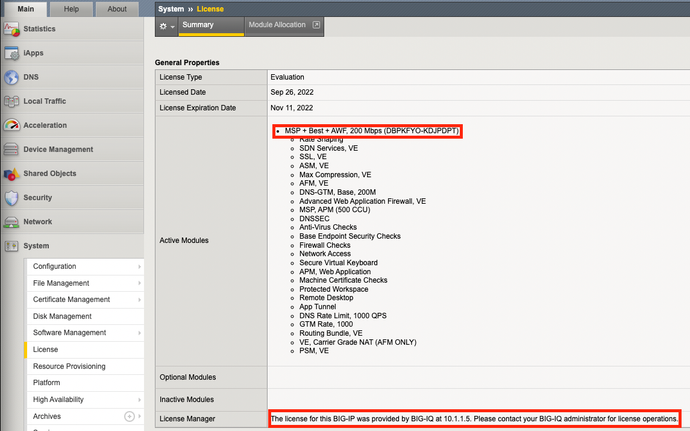Click the Statistics chart icon in sidebar
This screenshot has height=431, width=690.
(12, 29)
